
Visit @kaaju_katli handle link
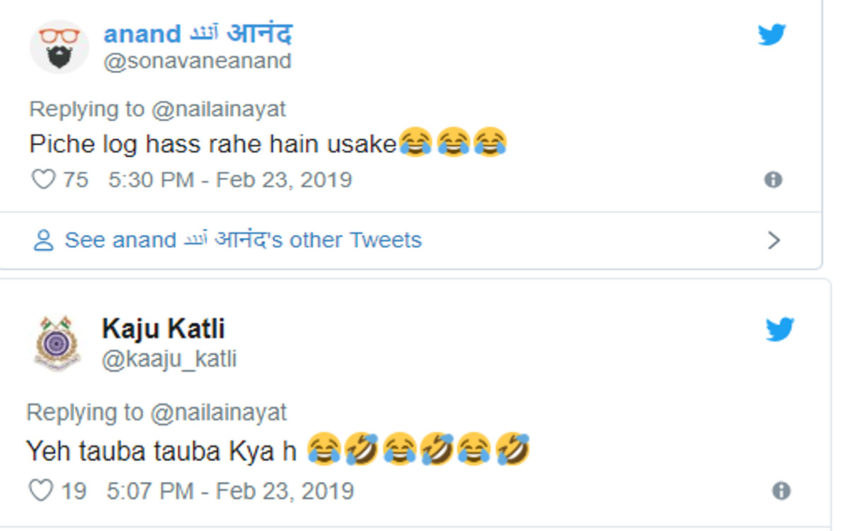coord(169,359)
